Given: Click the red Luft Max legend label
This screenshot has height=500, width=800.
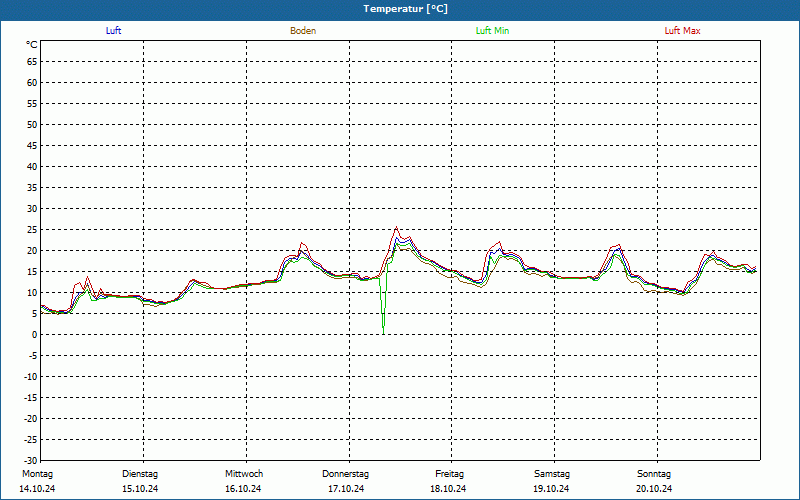Looking at the screenshot, I should pyautogui.click(x=682, y=31).
